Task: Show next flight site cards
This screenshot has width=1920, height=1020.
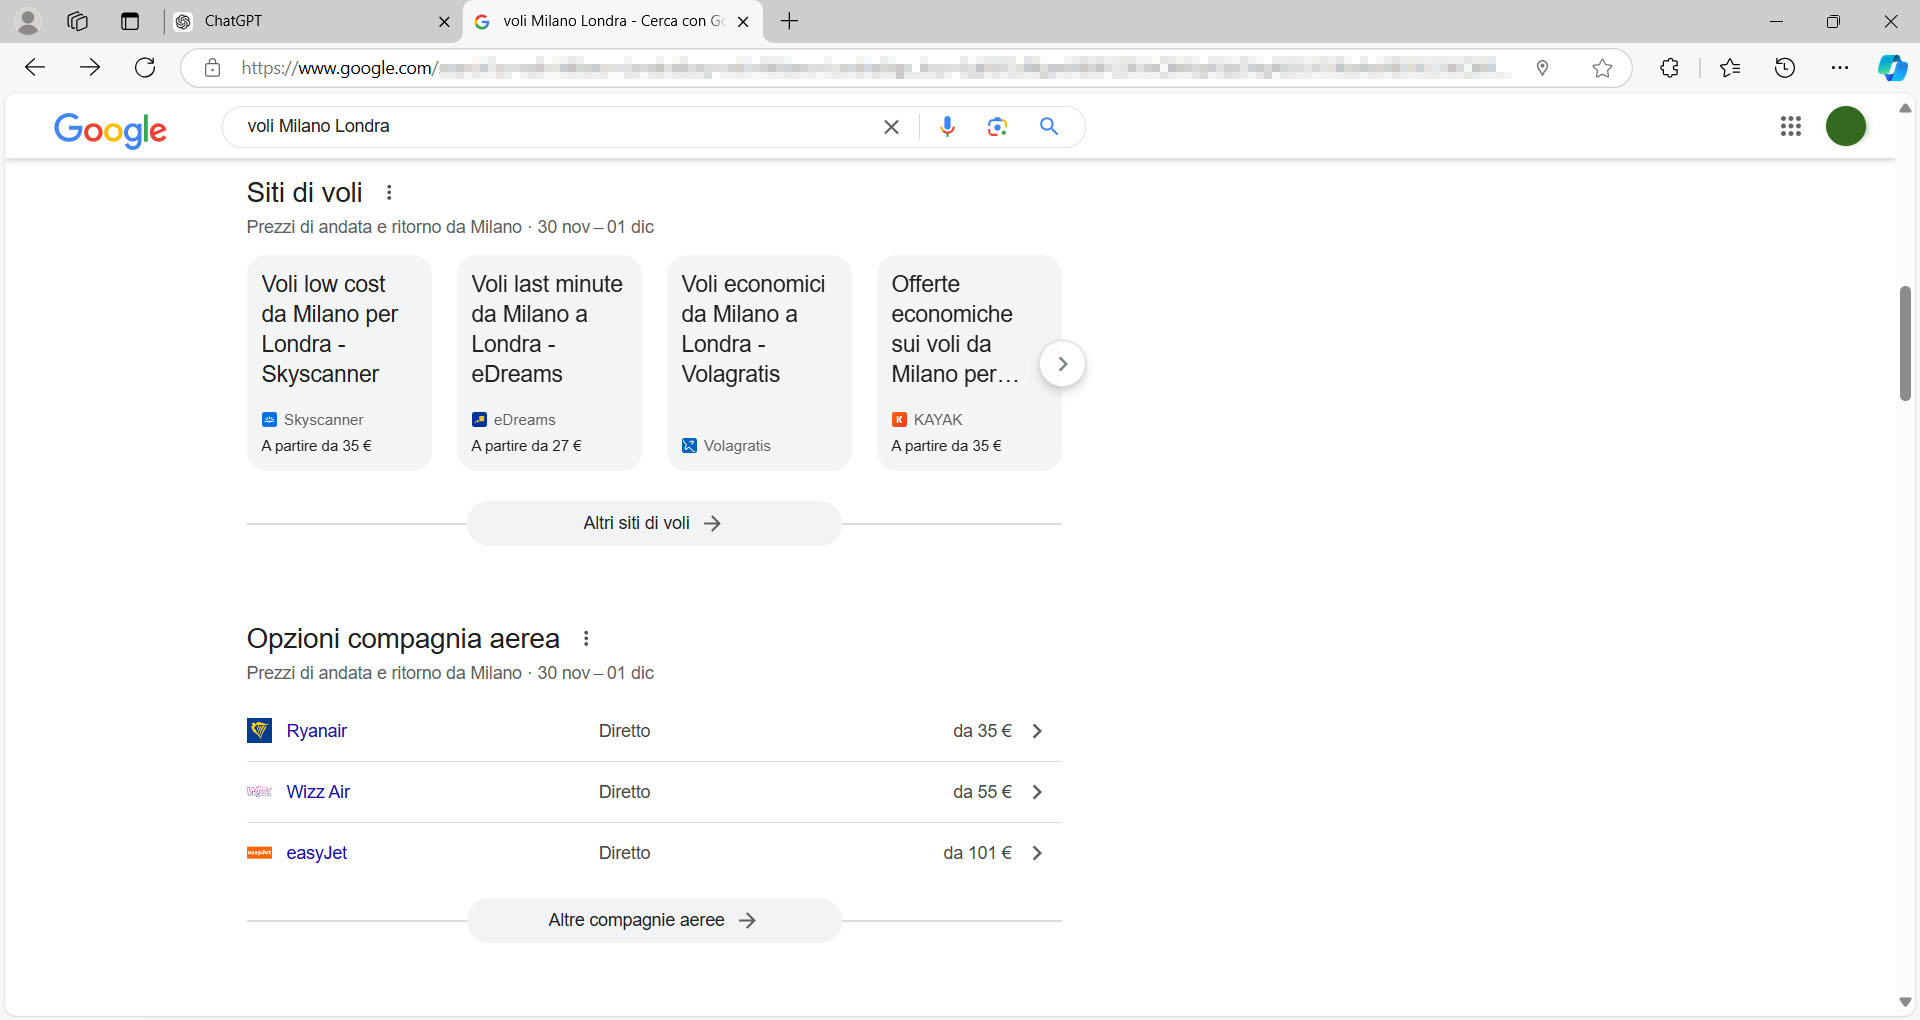Action: click(1062, 364)
